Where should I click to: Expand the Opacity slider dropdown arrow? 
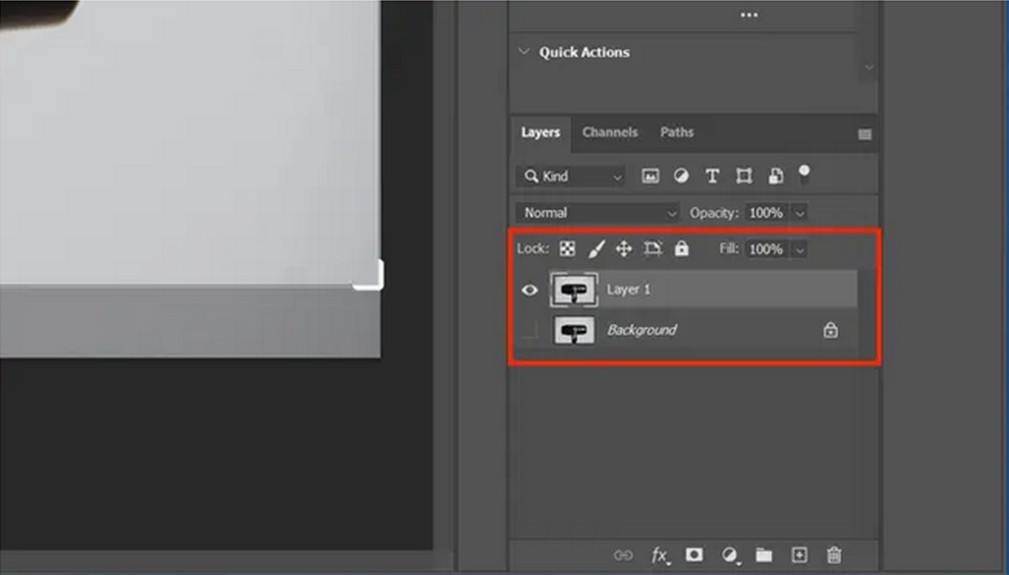(799, 213)
